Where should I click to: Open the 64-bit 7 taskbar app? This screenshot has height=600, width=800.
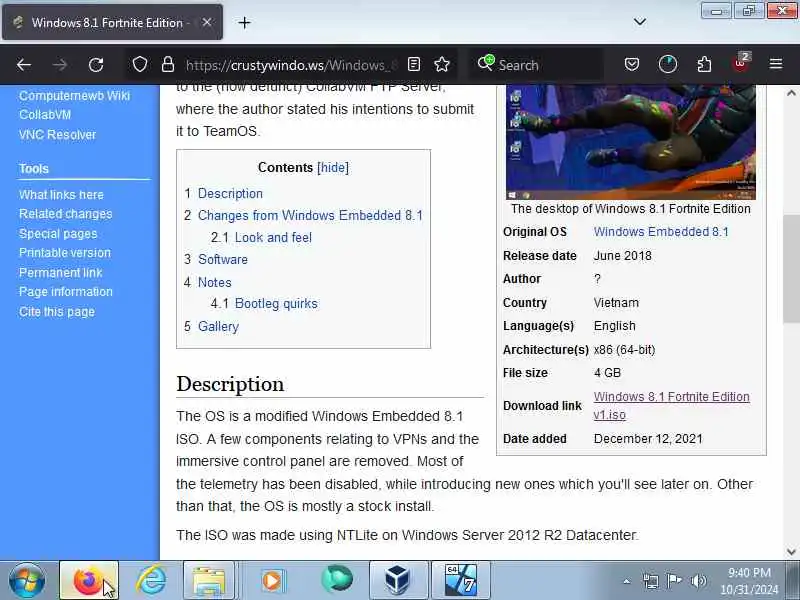461,580
